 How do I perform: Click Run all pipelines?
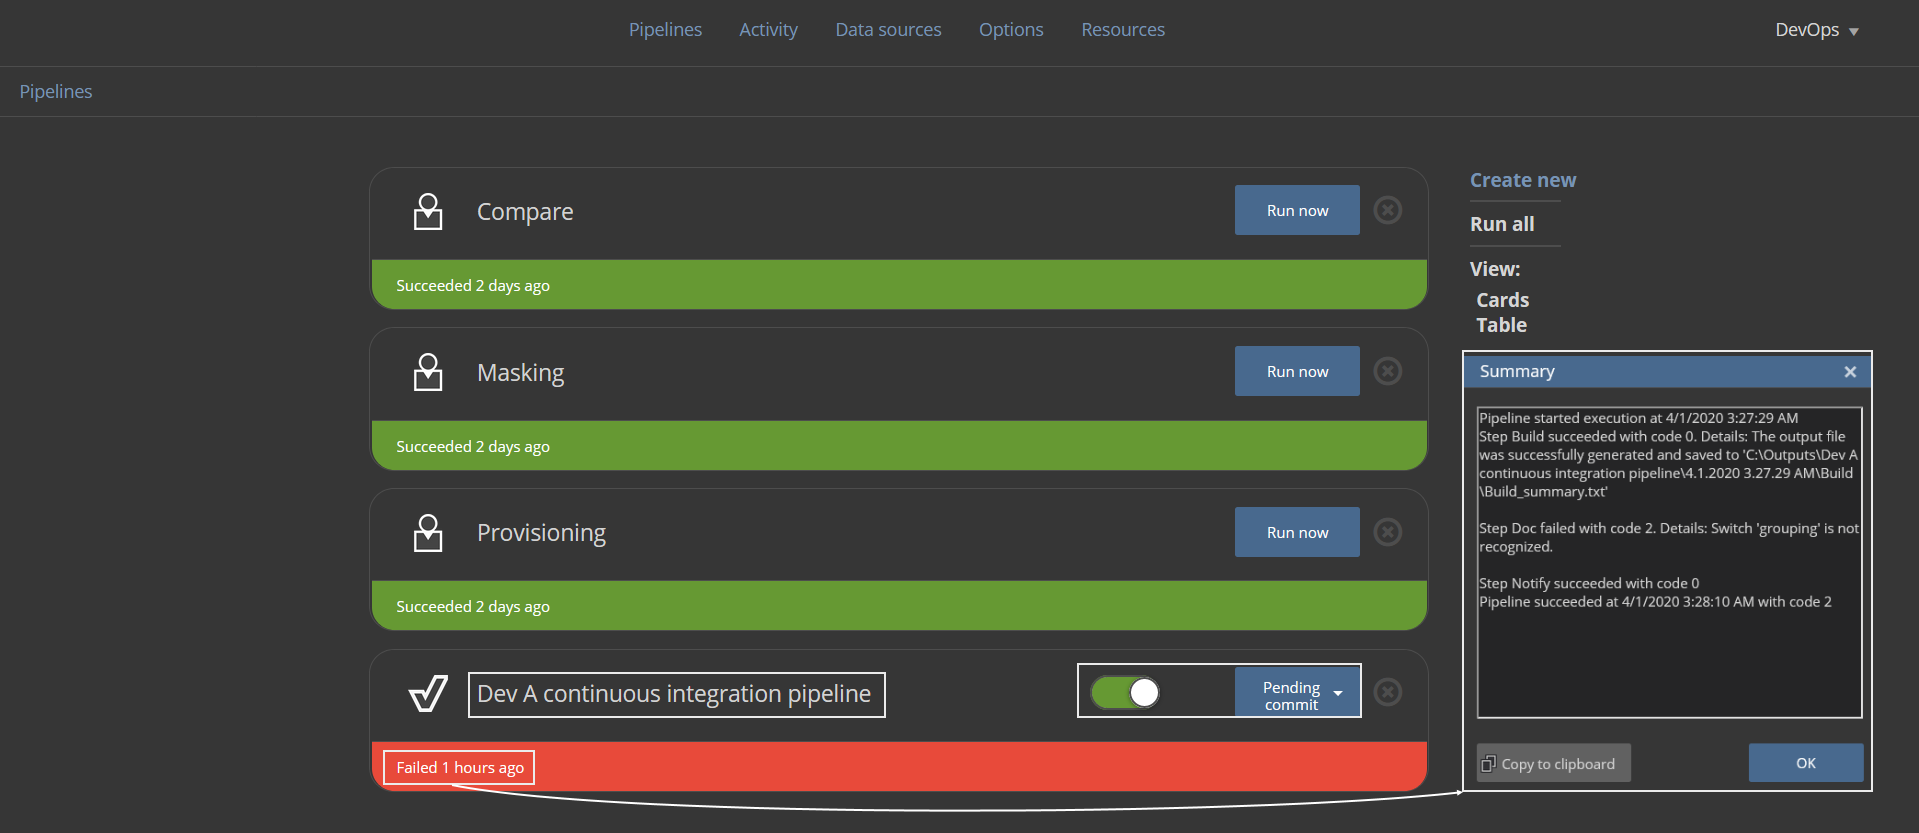tap(1502, 225)
